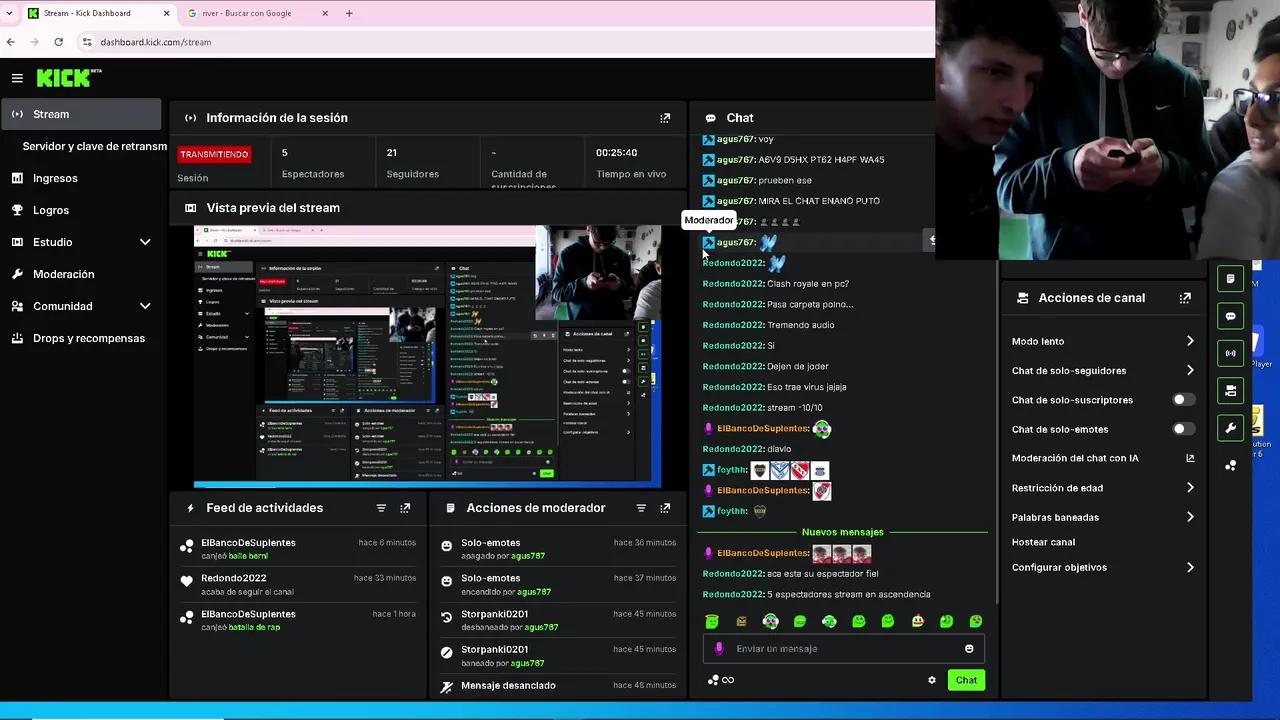This screenshot has width=1280, height=720.
Task: Click the purple microphone icon in message box
Action: pos(718,649)
